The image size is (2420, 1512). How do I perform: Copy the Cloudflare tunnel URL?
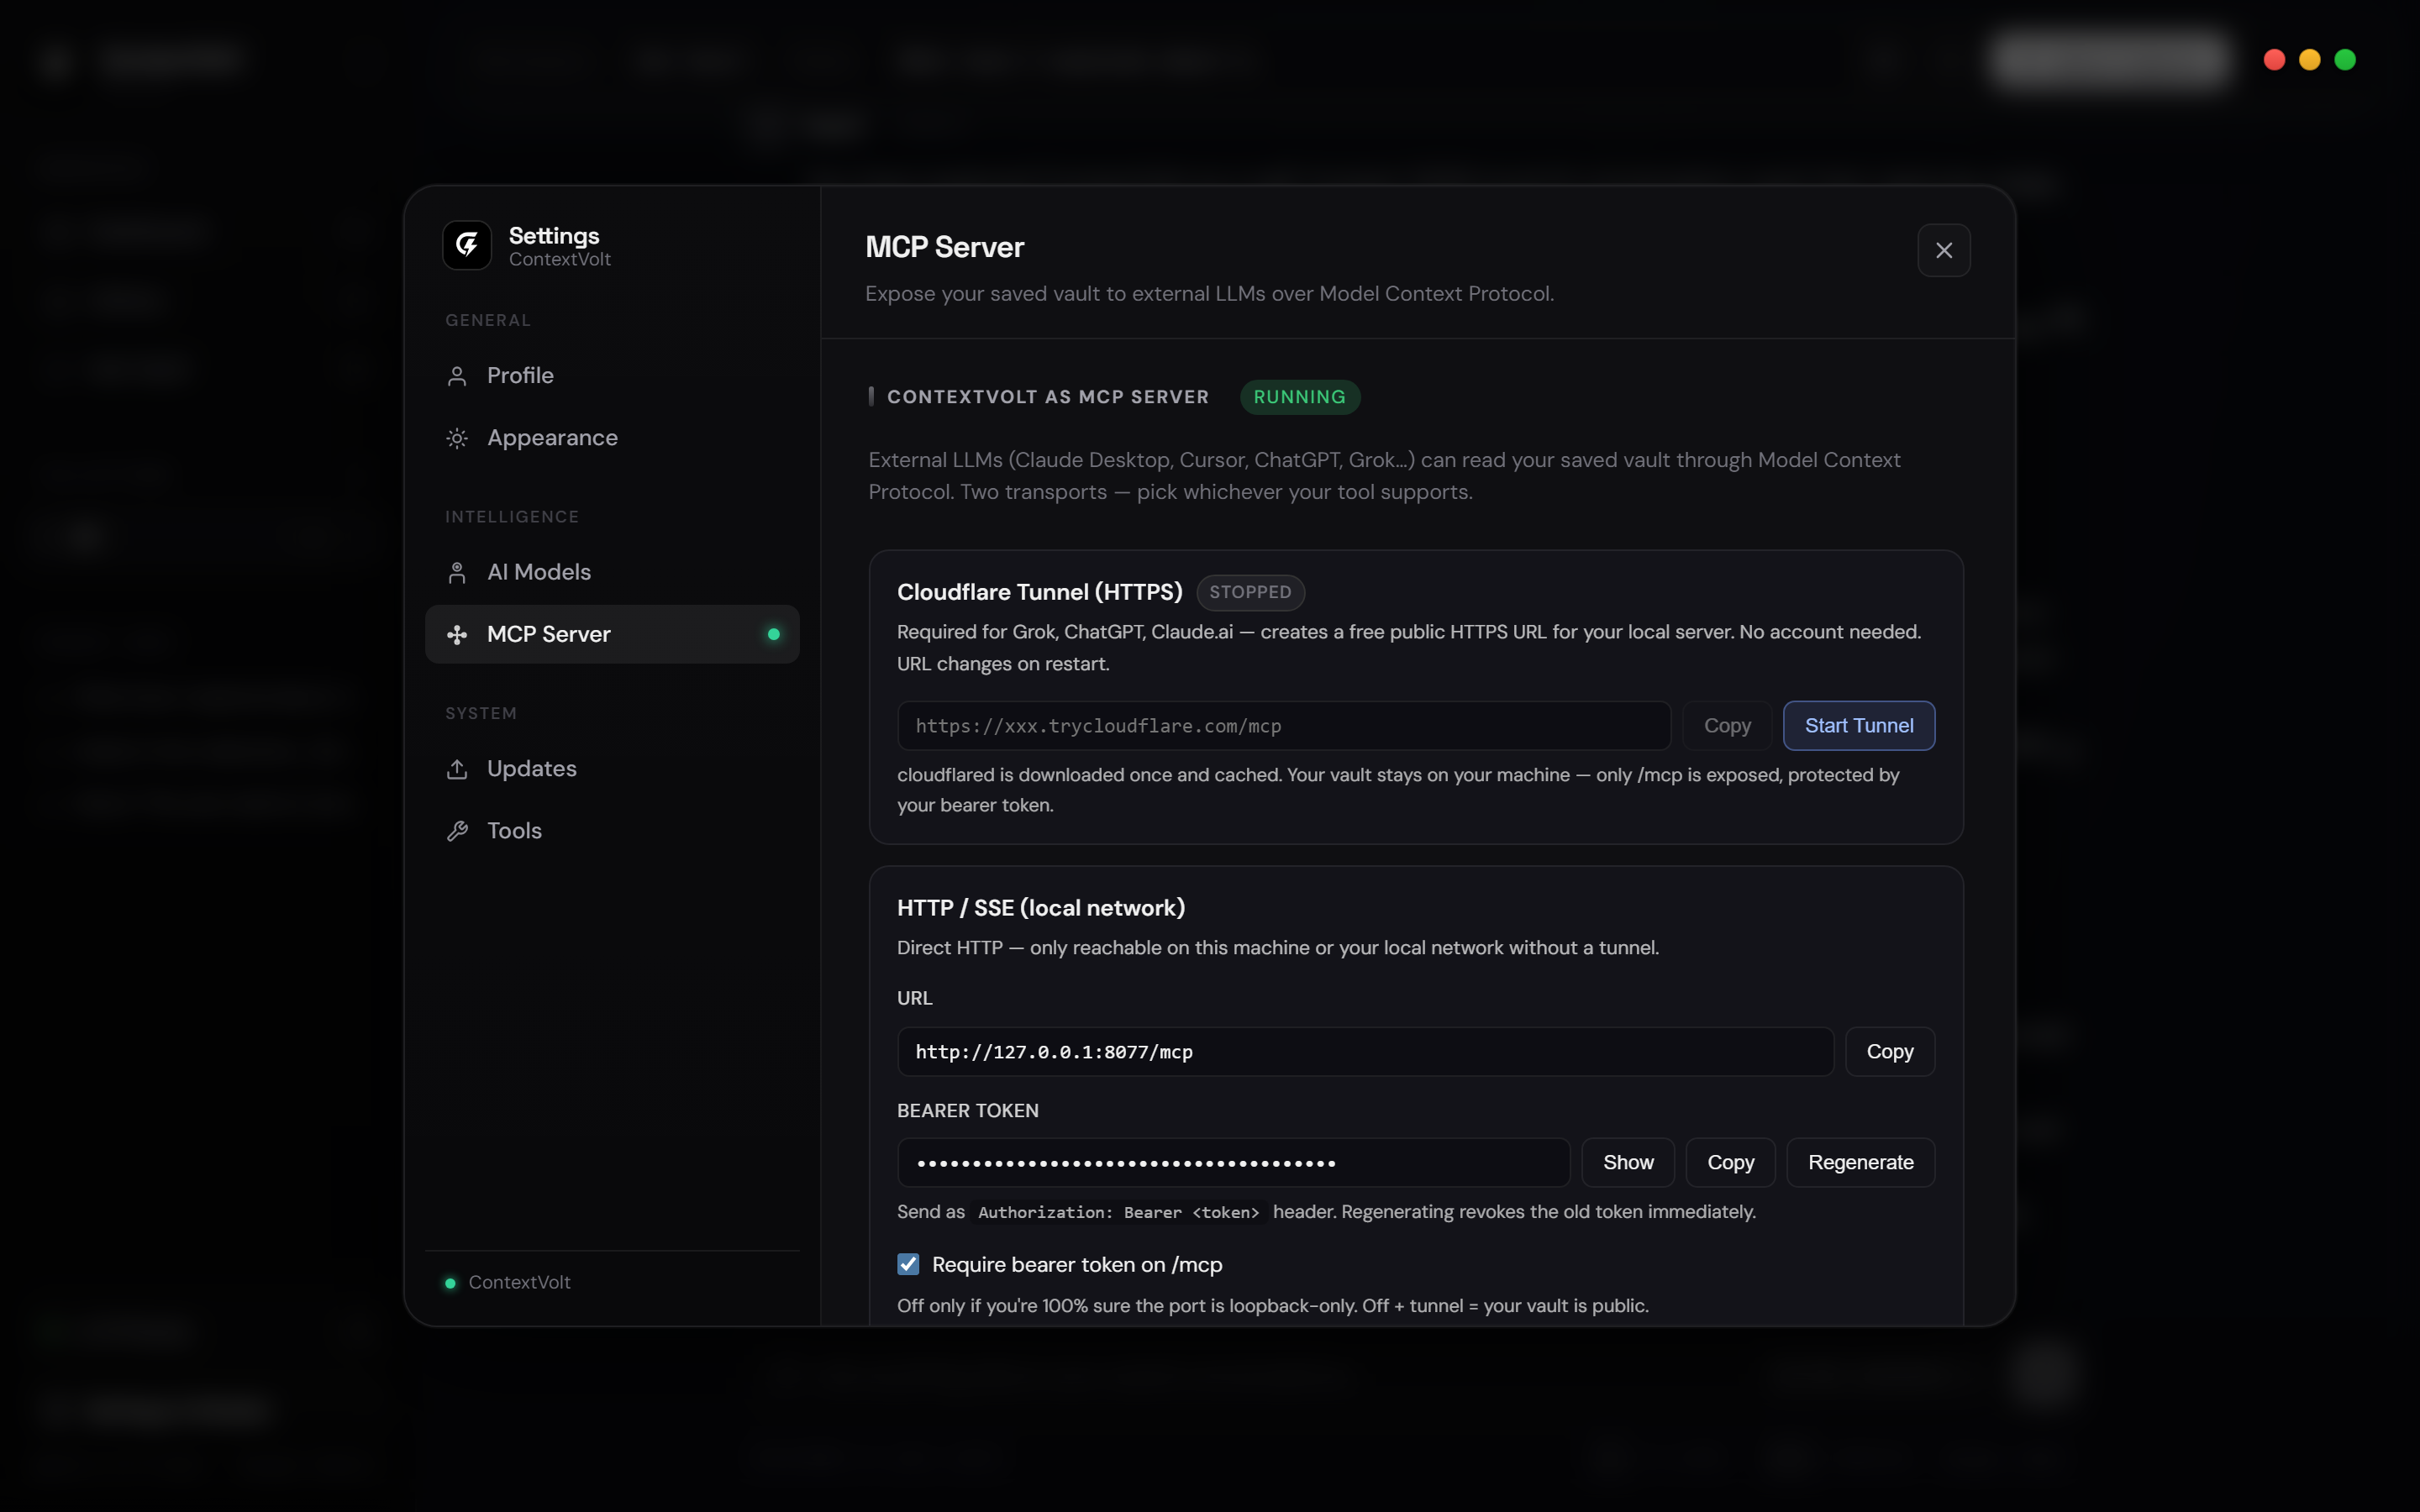(x=1726, y=726)
